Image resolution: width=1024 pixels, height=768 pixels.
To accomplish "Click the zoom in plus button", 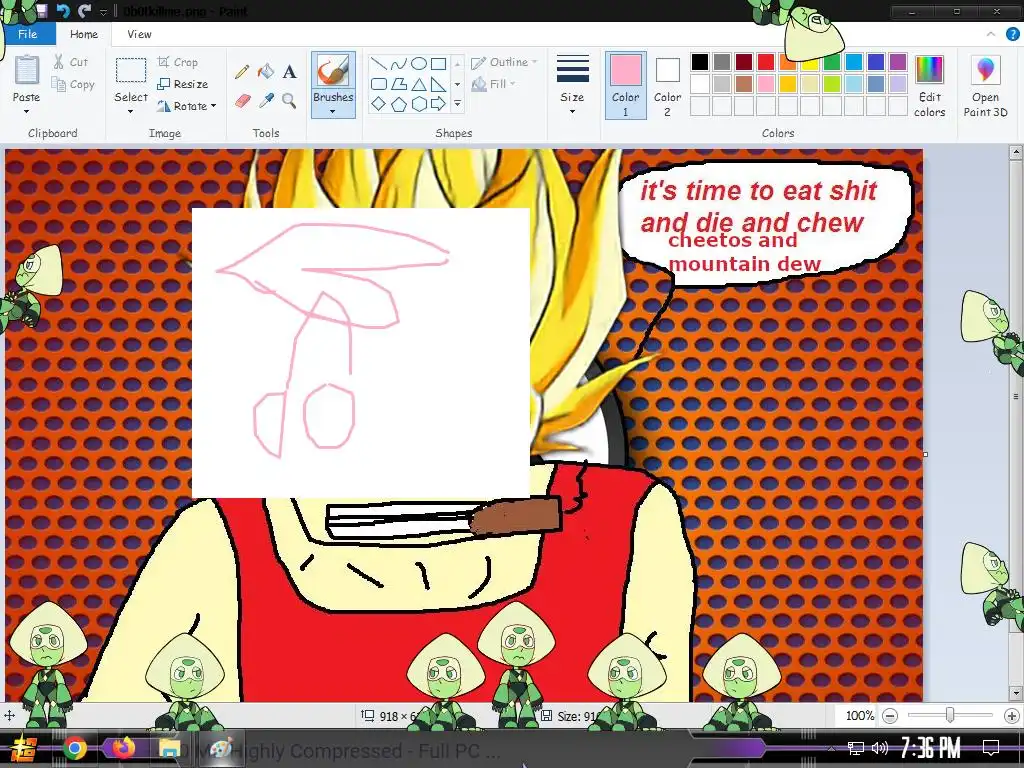I will pyautogui.click(x=1012, y=716).
